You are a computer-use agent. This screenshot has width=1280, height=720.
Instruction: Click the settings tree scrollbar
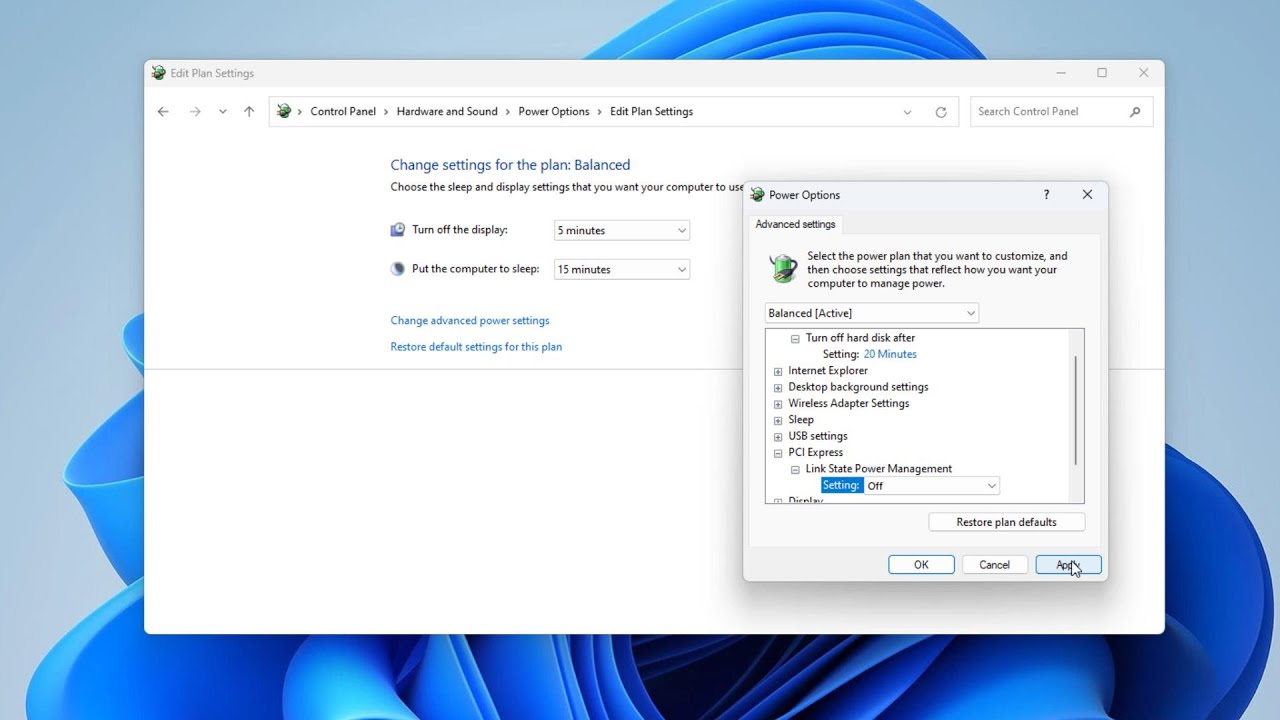(1076, 410)
